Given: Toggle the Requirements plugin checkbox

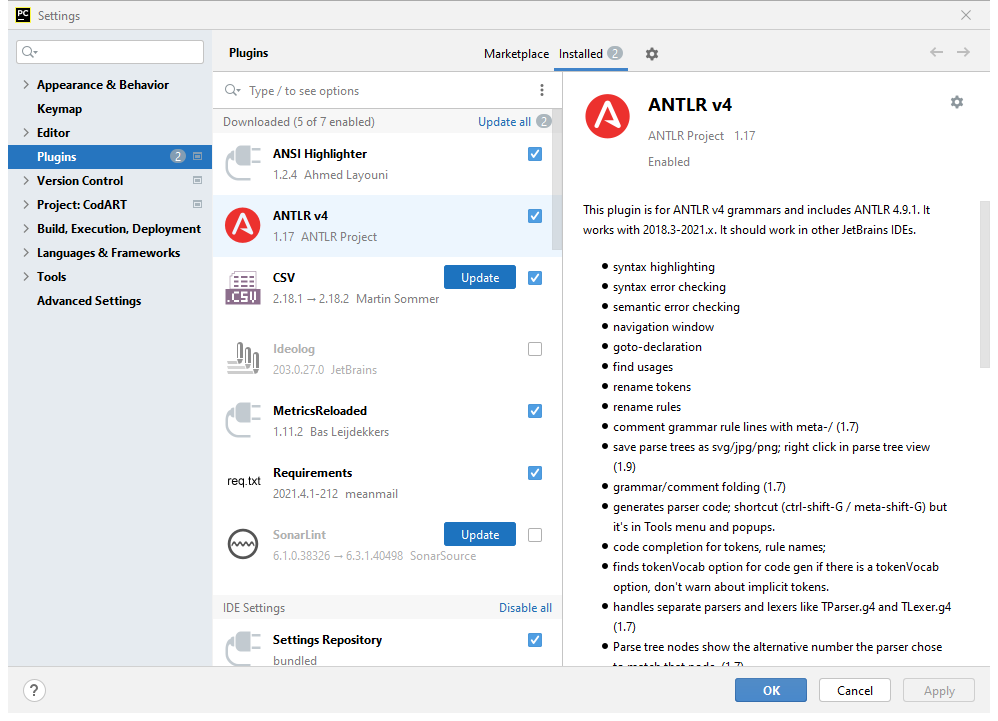Looking at the screenshot, I should [535, 473].
